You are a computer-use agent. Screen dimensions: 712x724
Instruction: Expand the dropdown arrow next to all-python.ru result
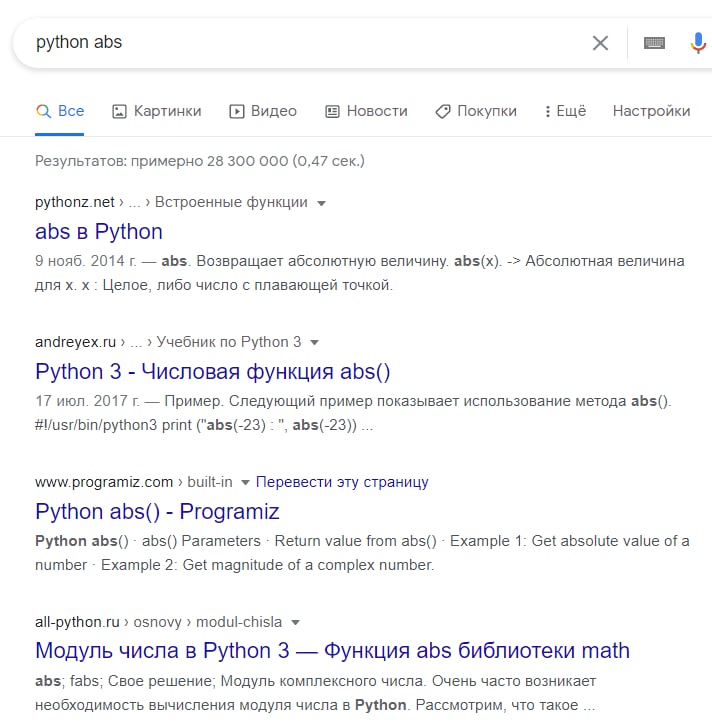pos(296,622)
